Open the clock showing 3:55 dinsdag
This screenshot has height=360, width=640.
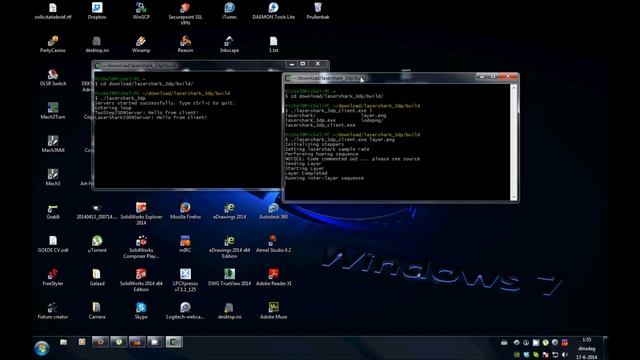pos(587,348)
